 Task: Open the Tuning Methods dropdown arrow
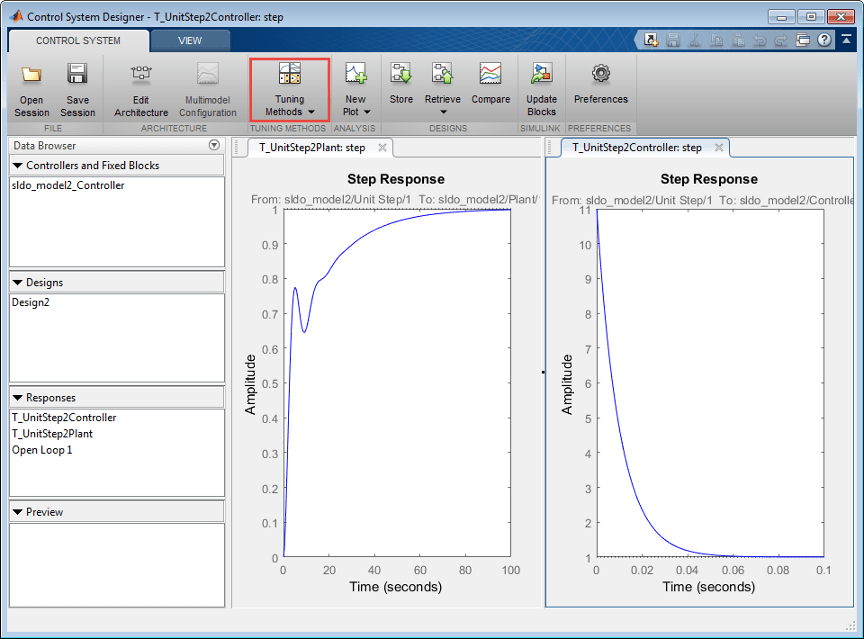click(x=311, y=112)
